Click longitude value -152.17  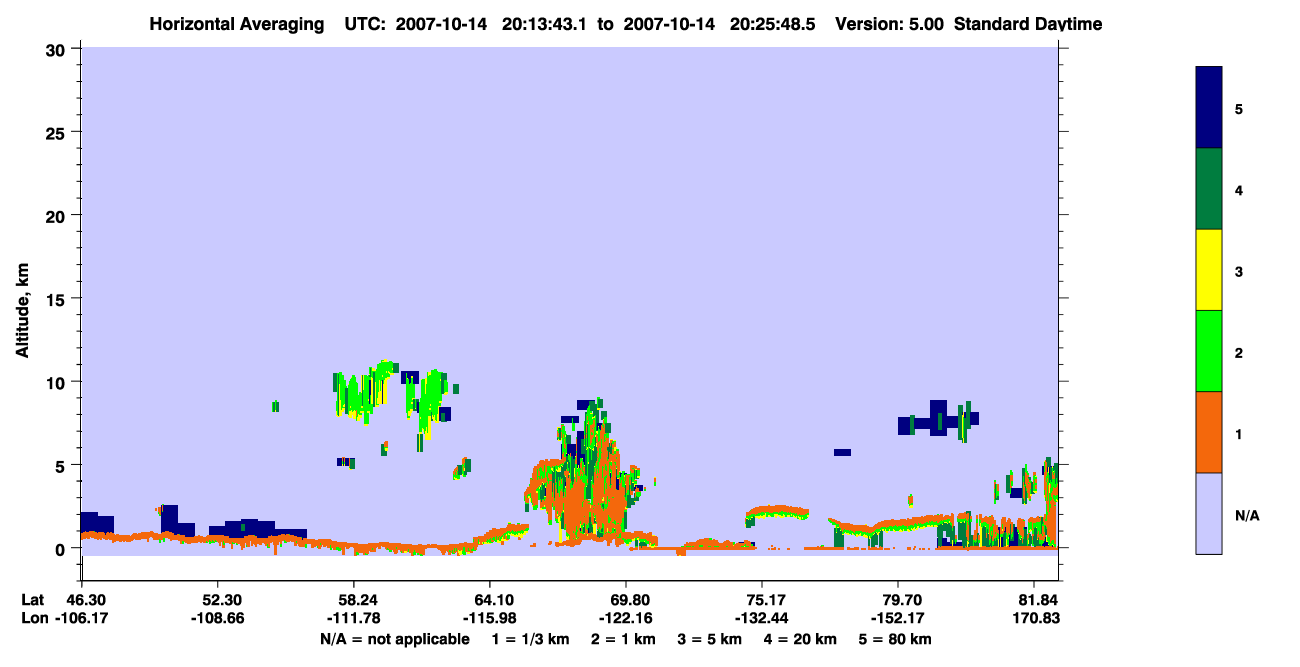(x=899, y=618)
